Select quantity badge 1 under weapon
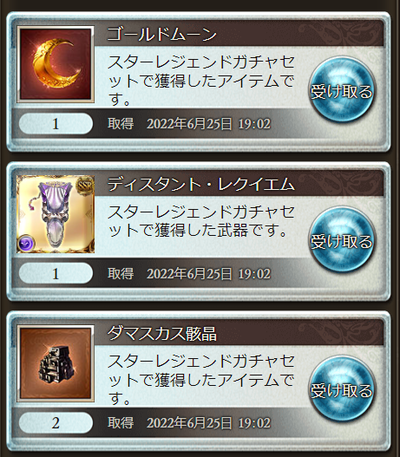The height and width of the screenshot is (457, 400). pos(56,273)
